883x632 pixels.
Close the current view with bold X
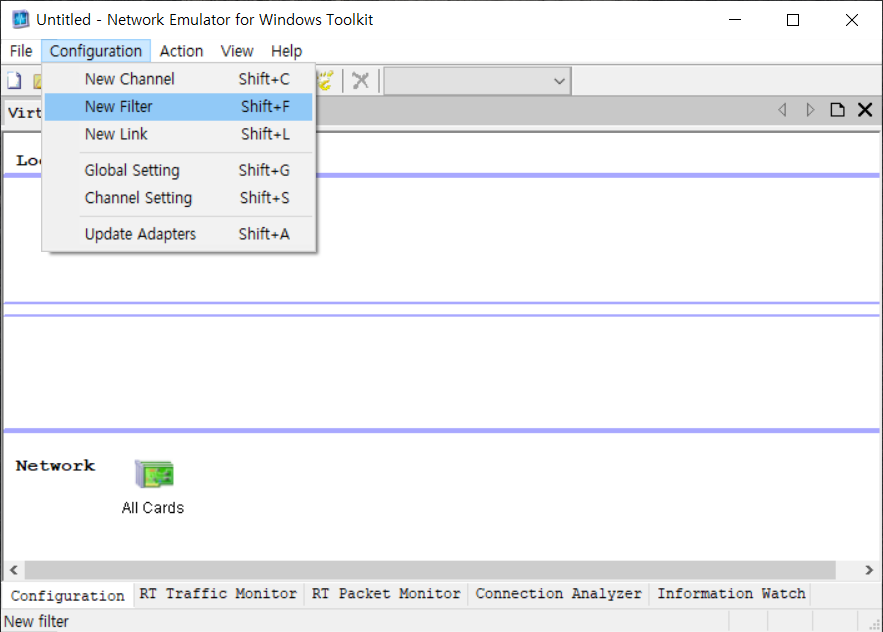click(865, 109)
